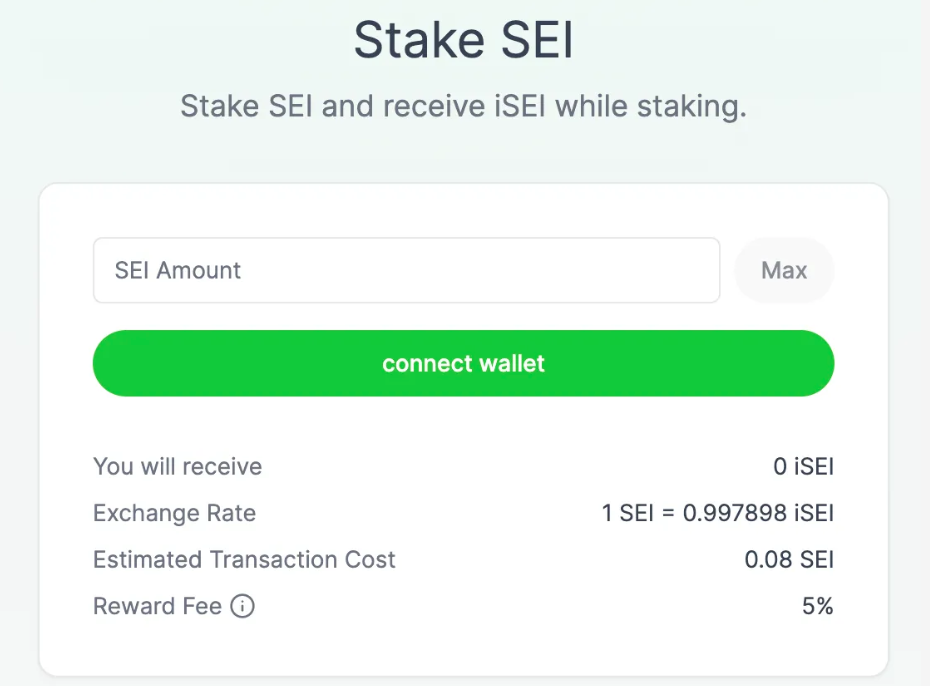Click the 5% reward fee value
930x686 pixels.
point(817,606)
